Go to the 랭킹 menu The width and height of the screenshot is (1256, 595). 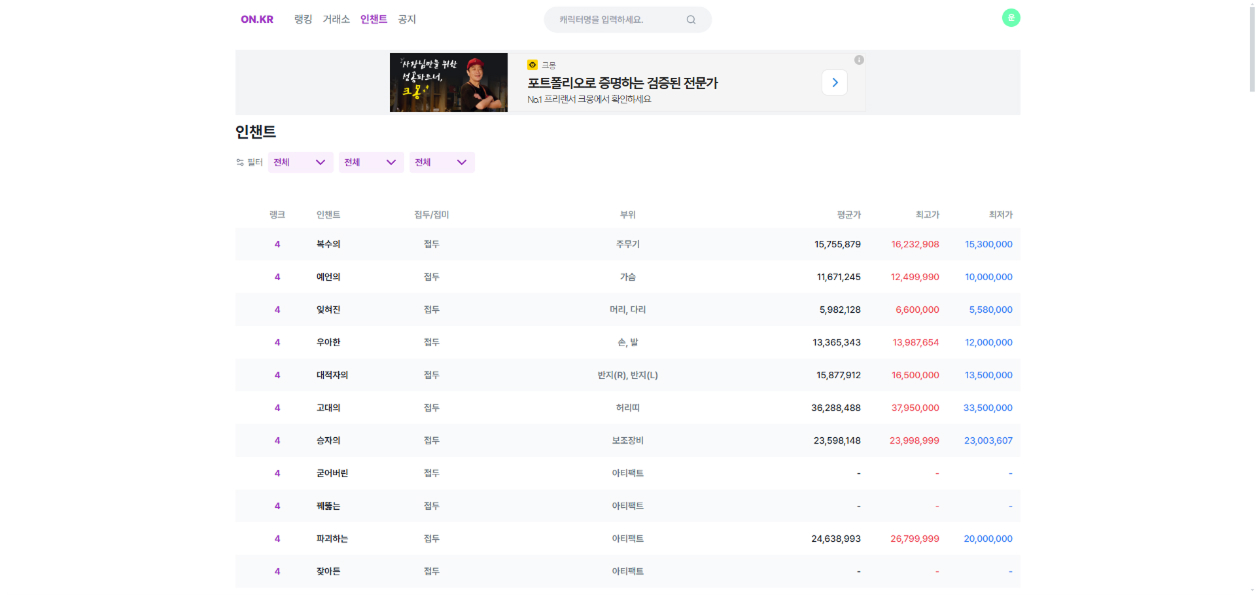[x=303, y=19]
